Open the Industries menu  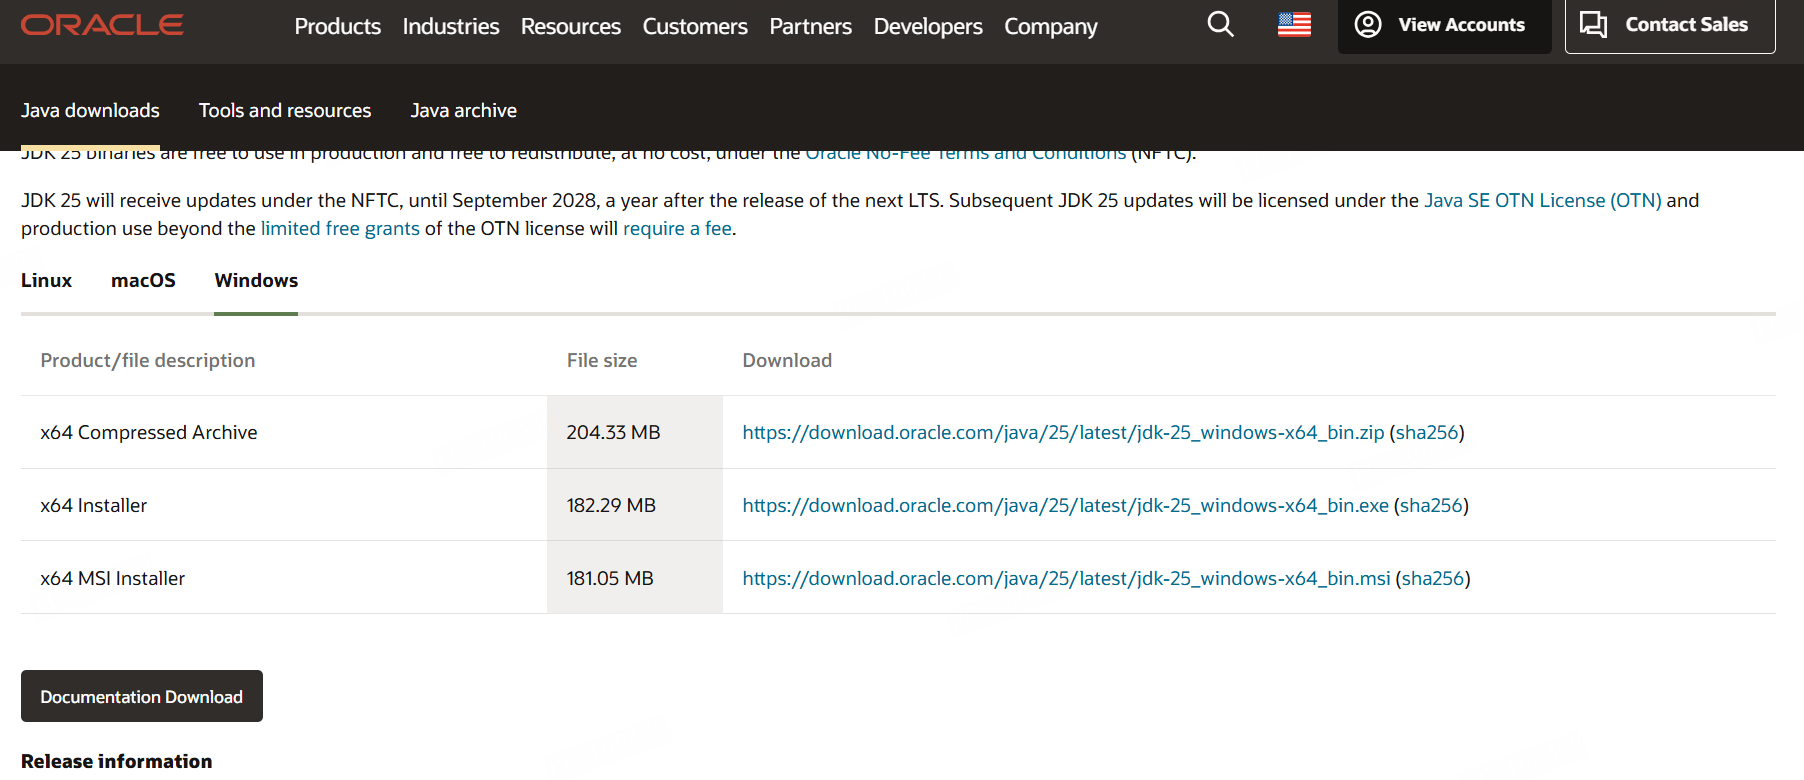point(451,26)
